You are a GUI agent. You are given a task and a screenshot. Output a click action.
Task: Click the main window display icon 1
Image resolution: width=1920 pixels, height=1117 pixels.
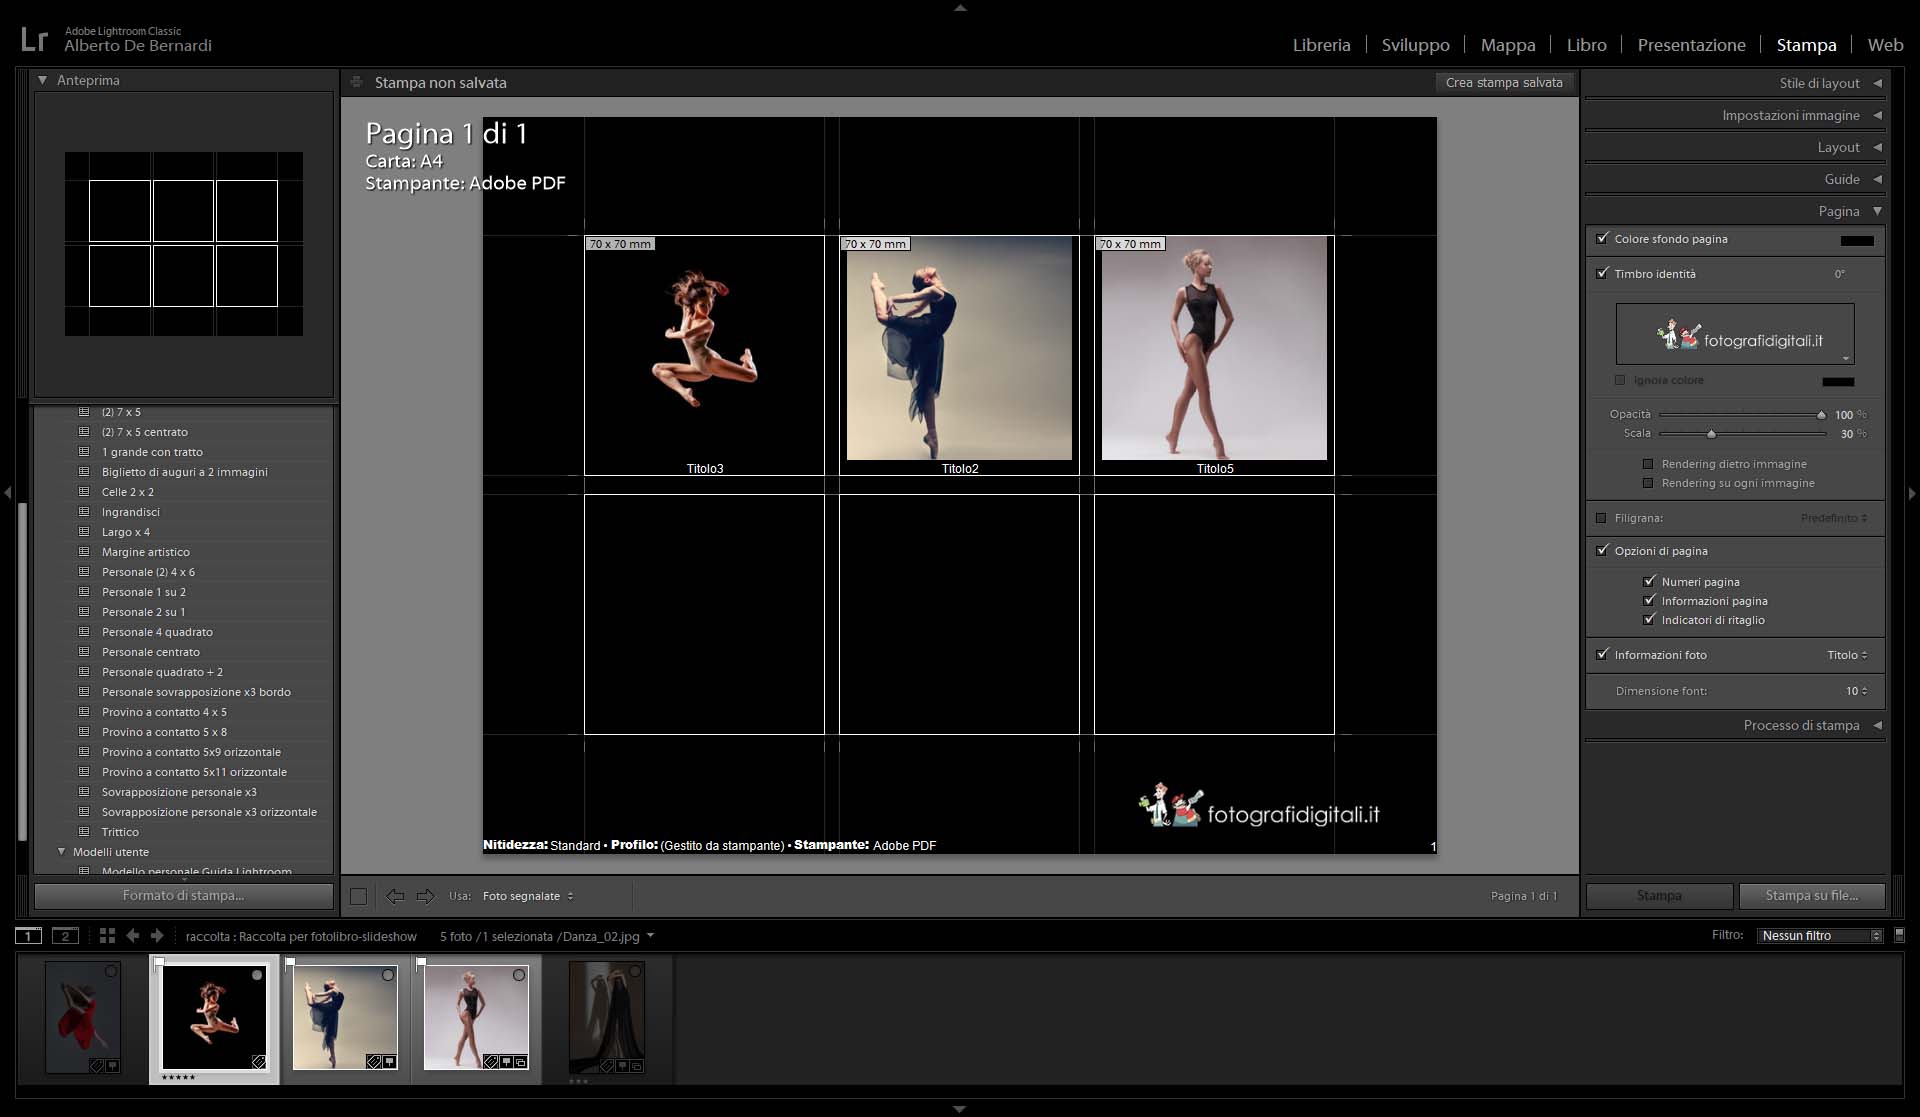pos(28,936)
